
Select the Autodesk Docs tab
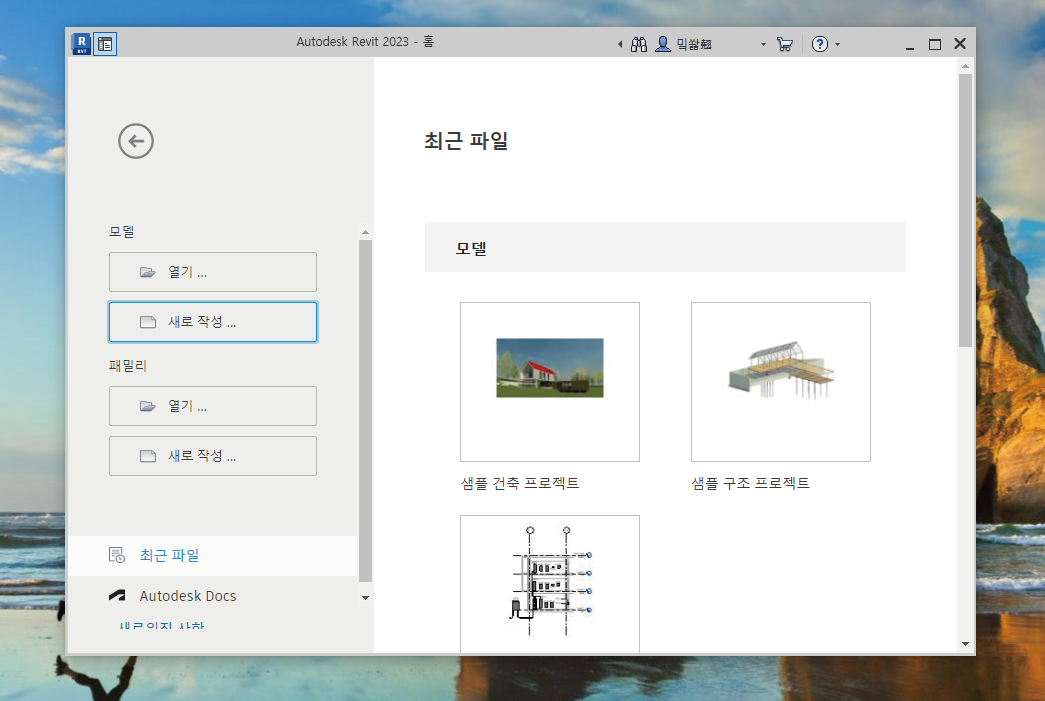coord(213,596)
